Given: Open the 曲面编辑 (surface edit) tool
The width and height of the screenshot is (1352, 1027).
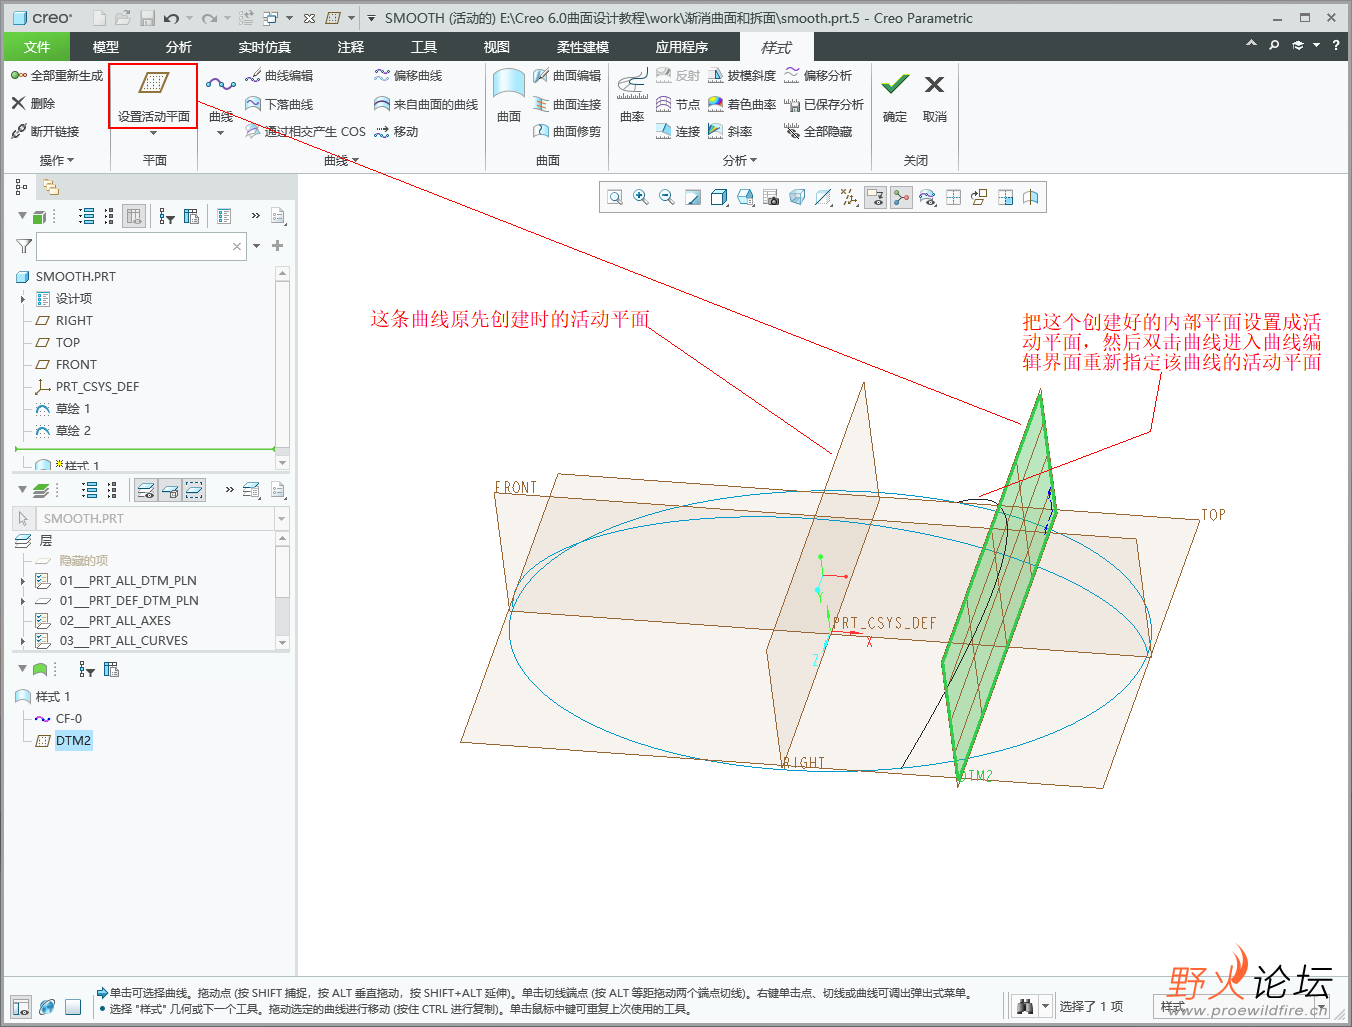Looking at the screenshot, I should click(567, 76).
